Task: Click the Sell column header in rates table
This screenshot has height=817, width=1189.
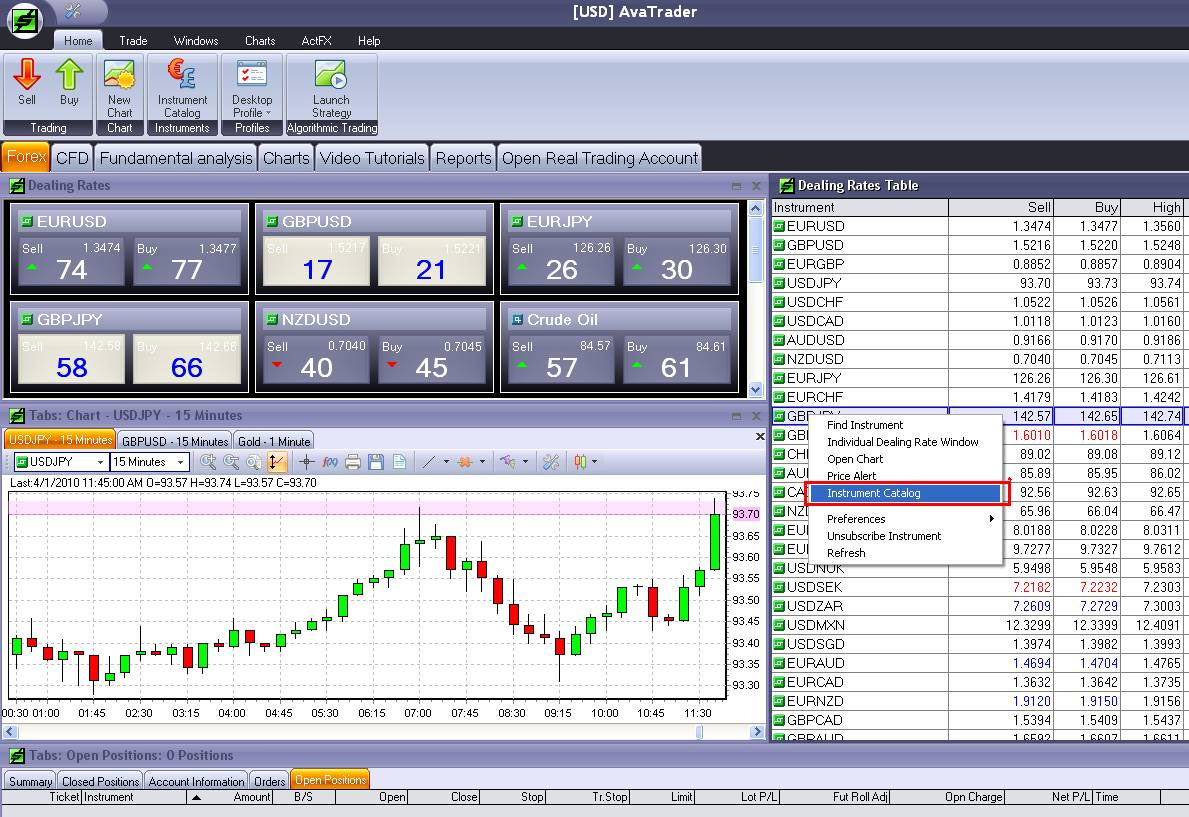Action: (x=1001, y=207)
